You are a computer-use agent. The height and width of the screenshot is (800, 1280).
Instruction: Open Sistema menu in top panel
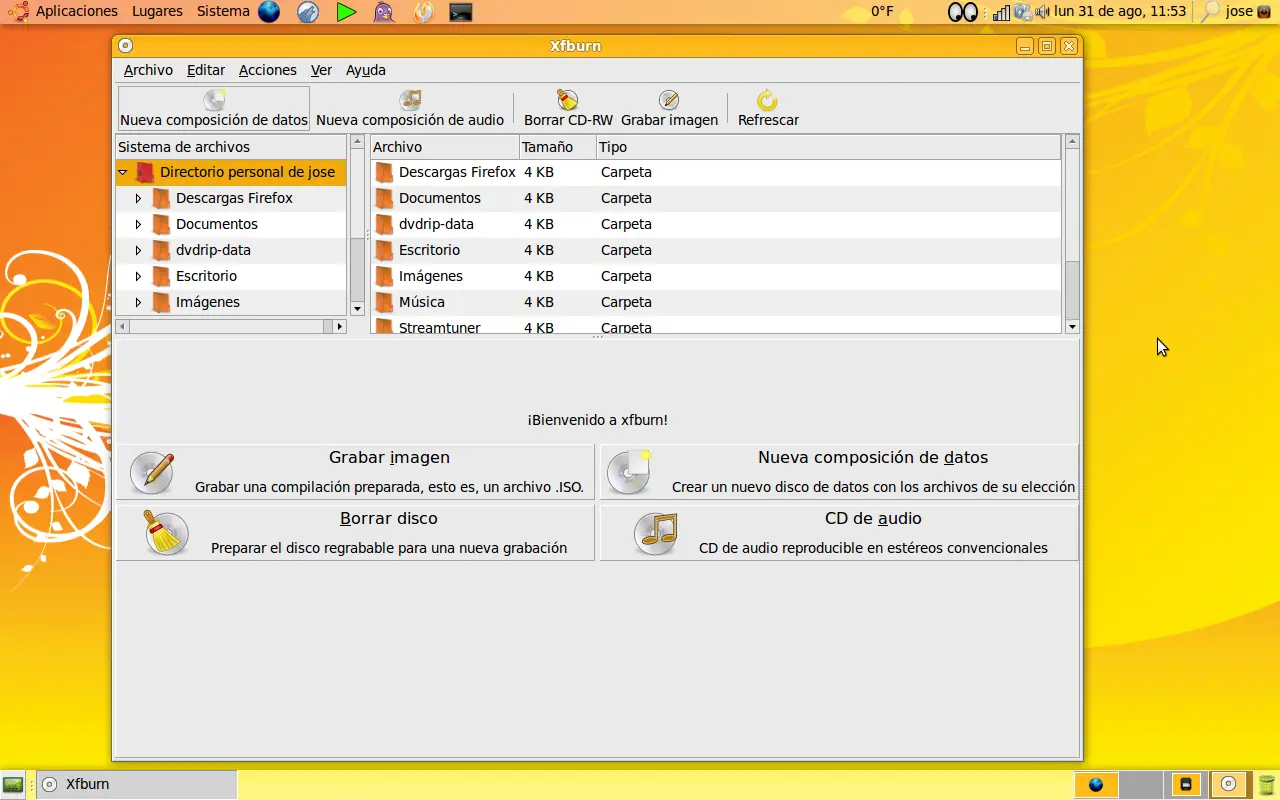[223, 11]
